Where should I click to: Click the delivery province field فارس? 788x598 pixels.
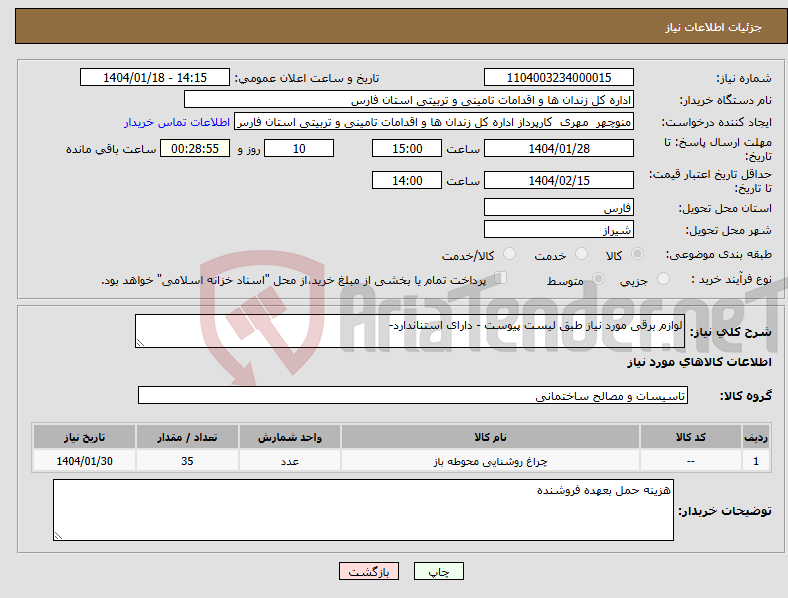559,207
